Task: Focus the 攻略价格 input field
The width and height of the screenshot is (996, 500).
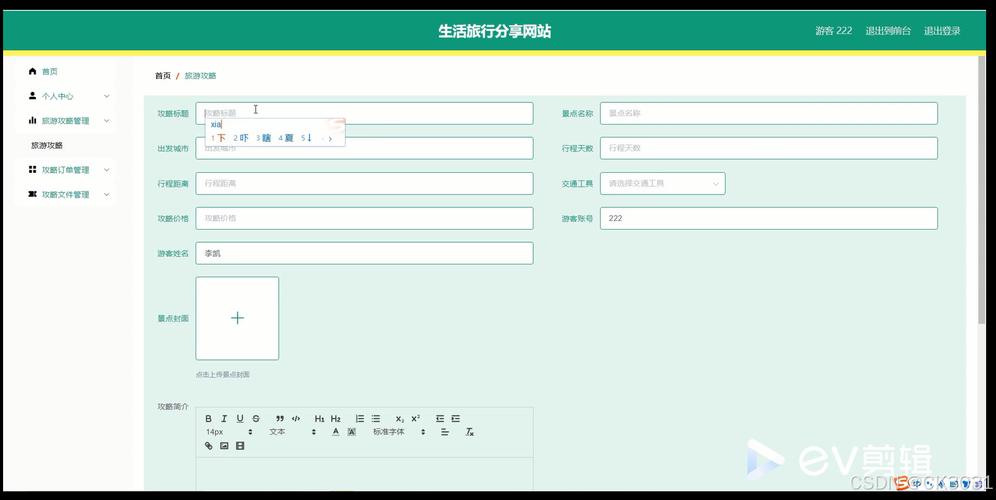Action: 365,219
